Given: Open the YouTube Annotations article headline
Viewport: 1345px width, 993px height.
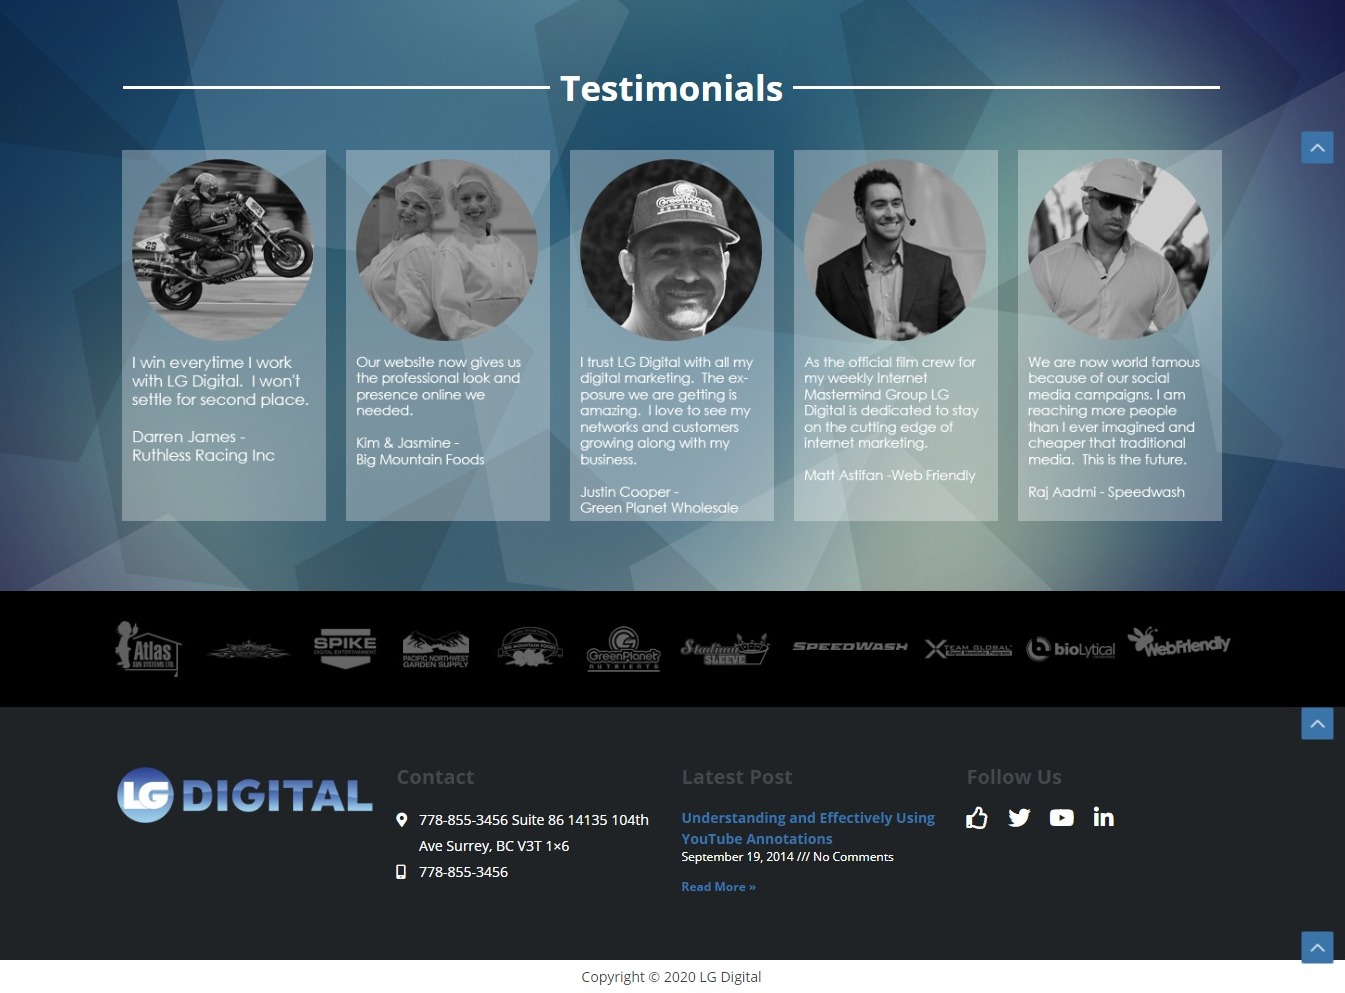Looking at the screenshot, I should tap(808, 828).
